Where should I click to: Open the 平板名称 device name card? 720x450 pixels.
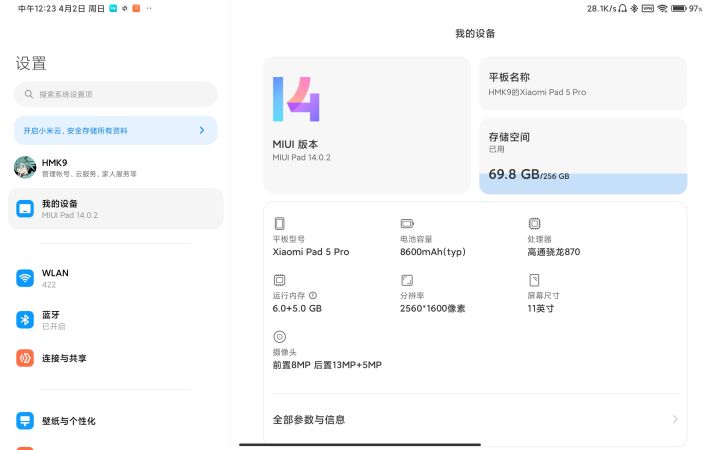click(x=583, y=84)
